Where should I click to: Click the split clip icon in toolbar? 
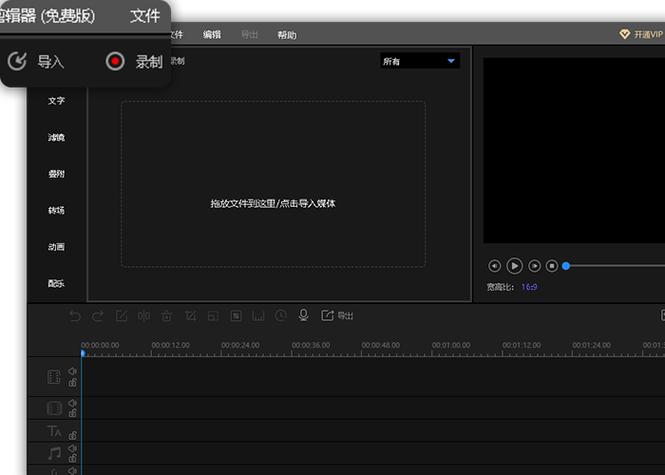click(144, 316)
